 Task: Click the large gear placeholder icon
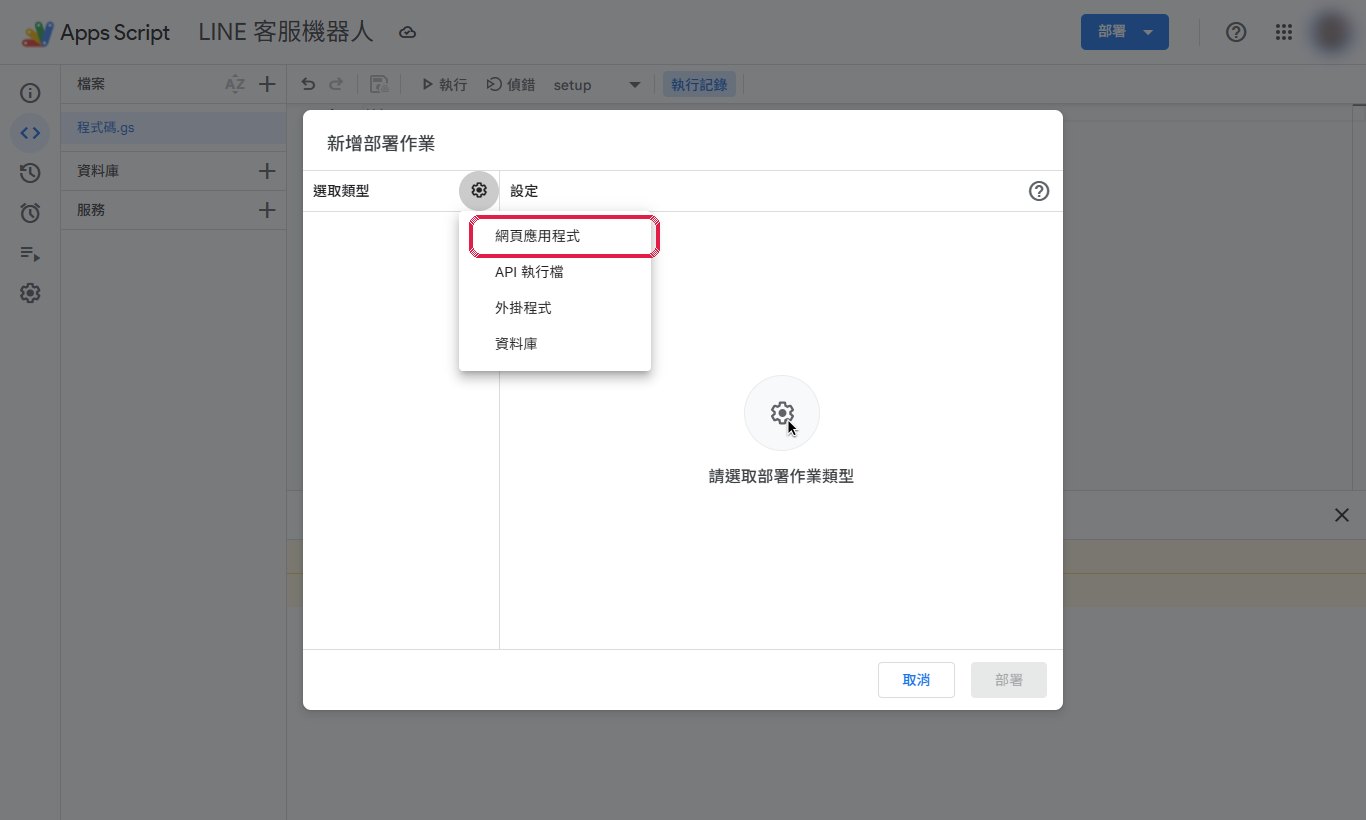[x=782, y=413]
